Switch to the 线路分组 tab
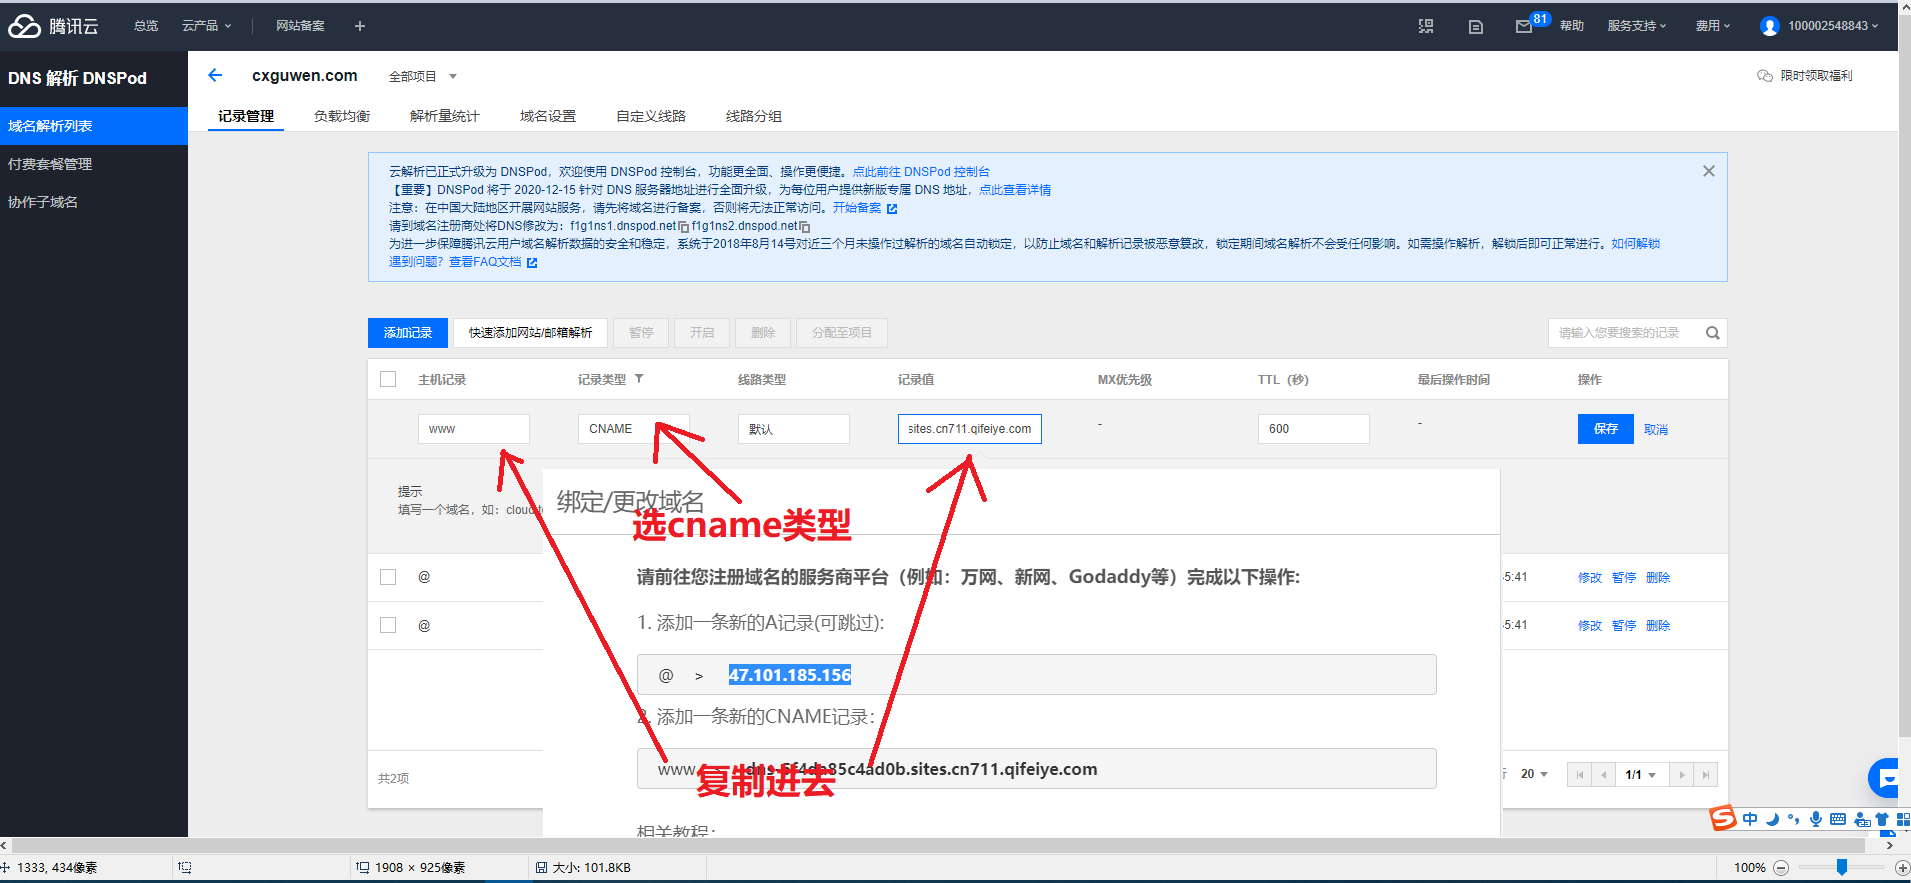This screenshot has height=883, width=1911. click(x=754, y=116)
